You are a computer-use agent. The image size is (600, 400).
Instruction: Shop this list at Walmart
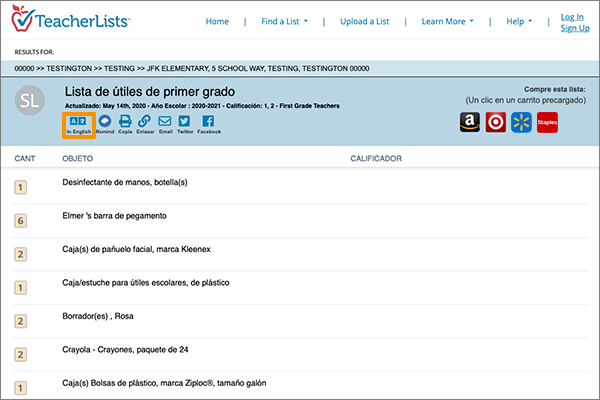(520, 122)
